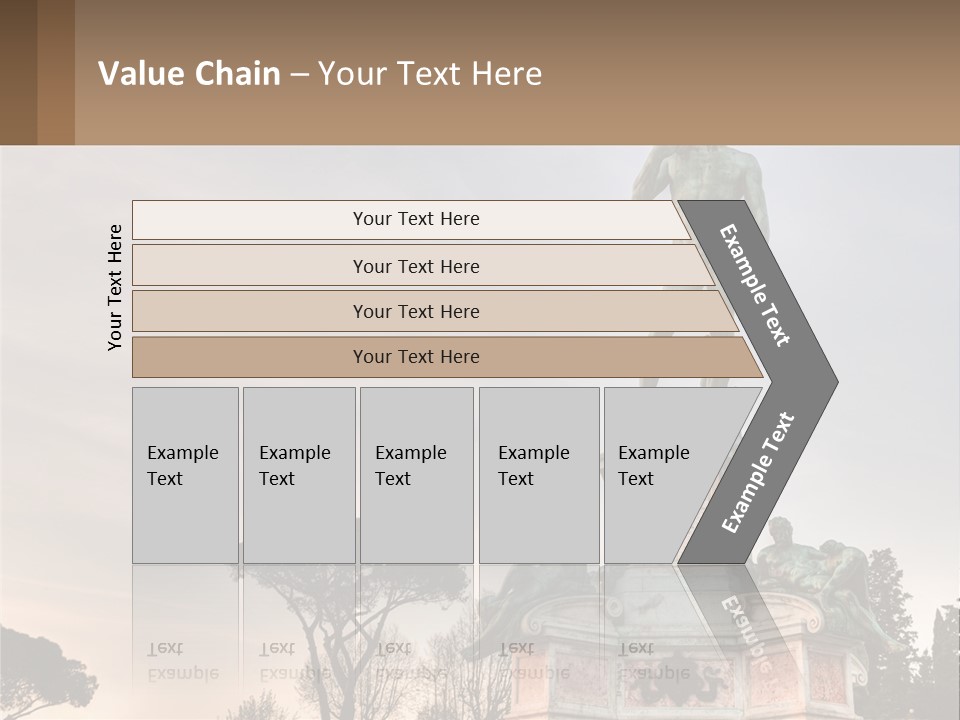Image resolution: width=960 pixels, height=720 pixels.
Task: Click the statue torso in the background
Action: click(x=712, y=180)
